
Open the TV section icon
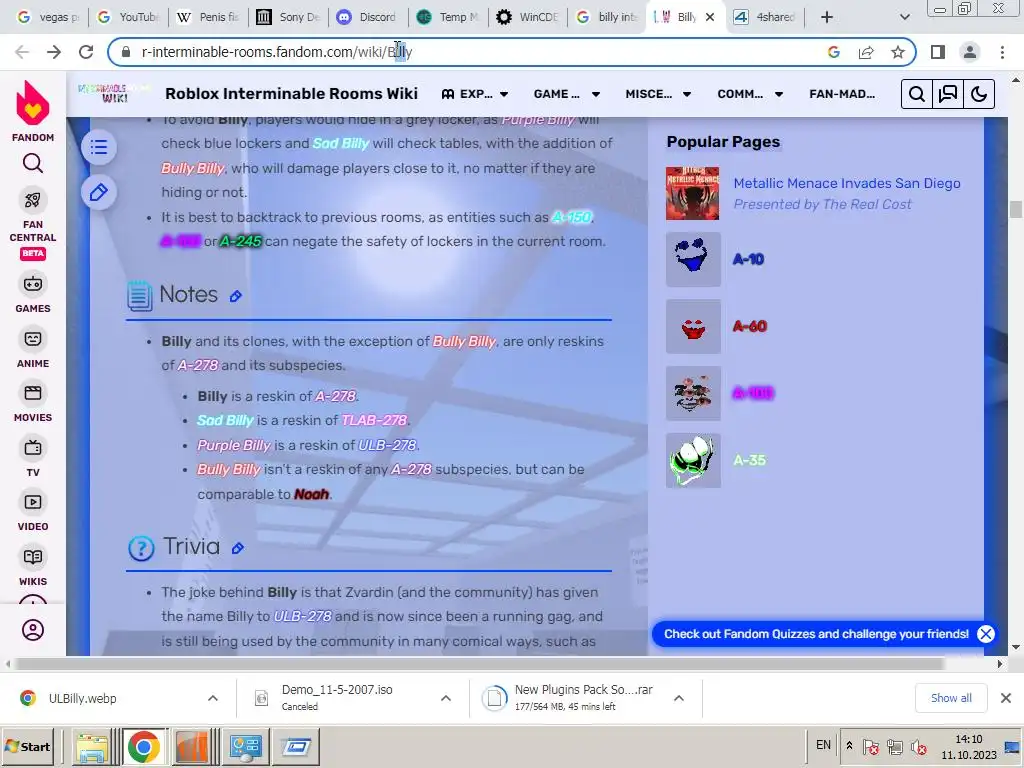point(33,448)
